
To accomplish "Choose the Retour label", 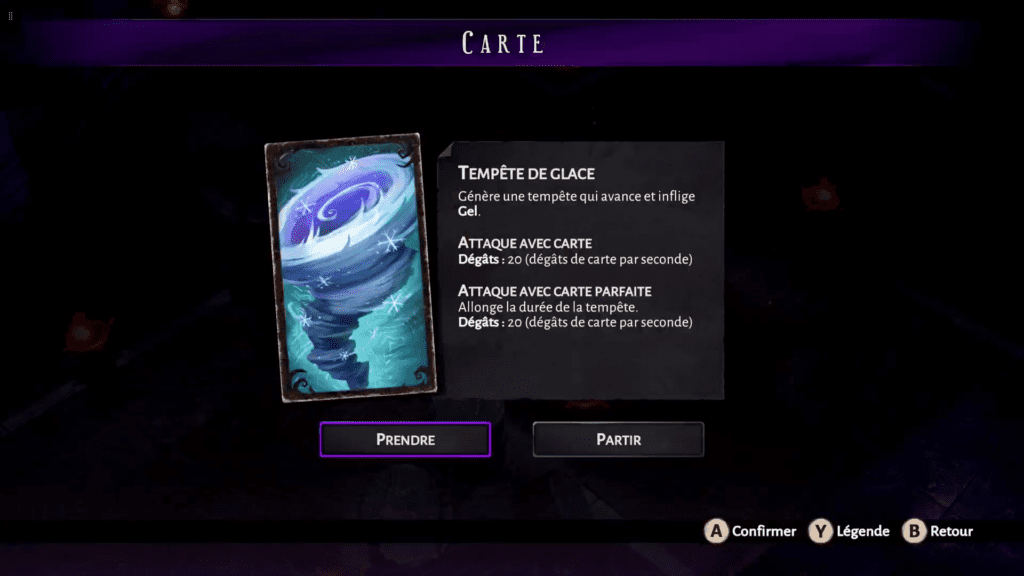I will (x=951, y=531).
